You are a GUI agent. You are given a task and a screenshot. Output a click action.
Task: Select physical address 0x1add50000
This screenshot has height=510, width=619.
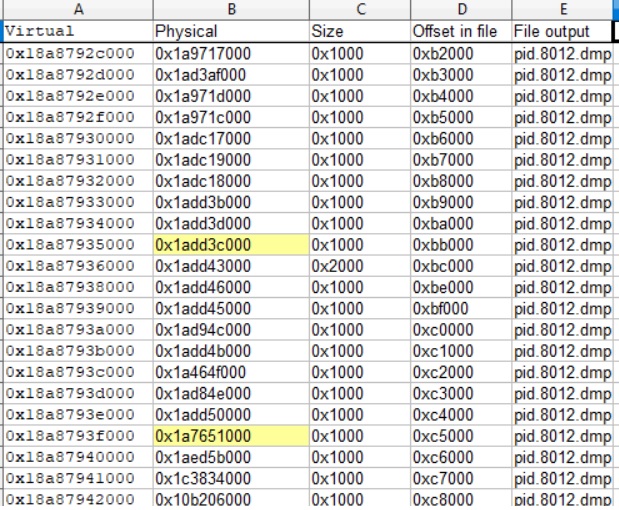pos(231,414)
